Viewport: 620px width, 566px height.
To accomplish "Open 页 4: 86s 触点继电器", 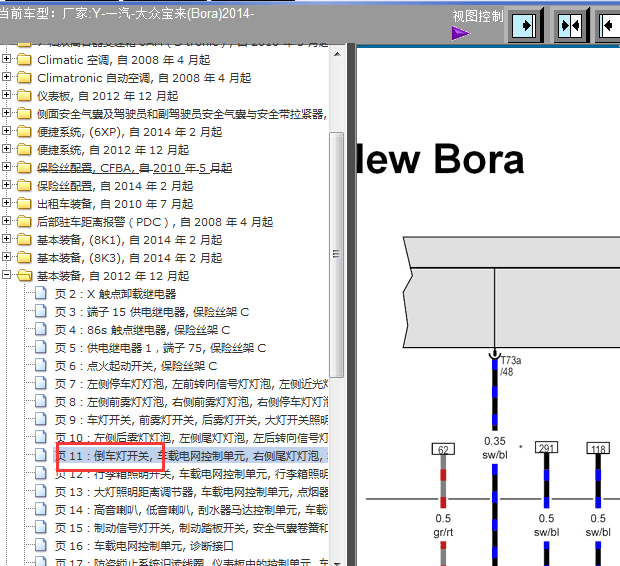I will click(142, 330).
